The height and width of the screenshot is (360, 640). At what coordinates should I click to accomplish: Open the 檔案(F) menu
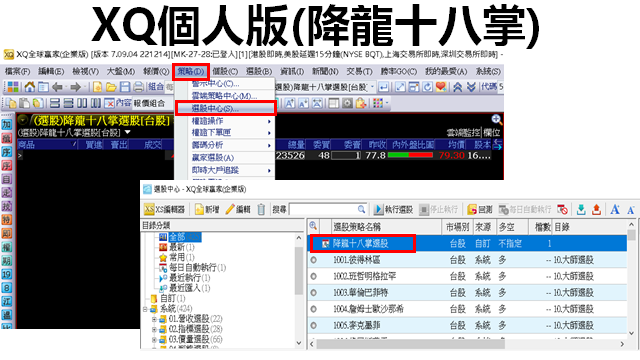coord(17,71)
